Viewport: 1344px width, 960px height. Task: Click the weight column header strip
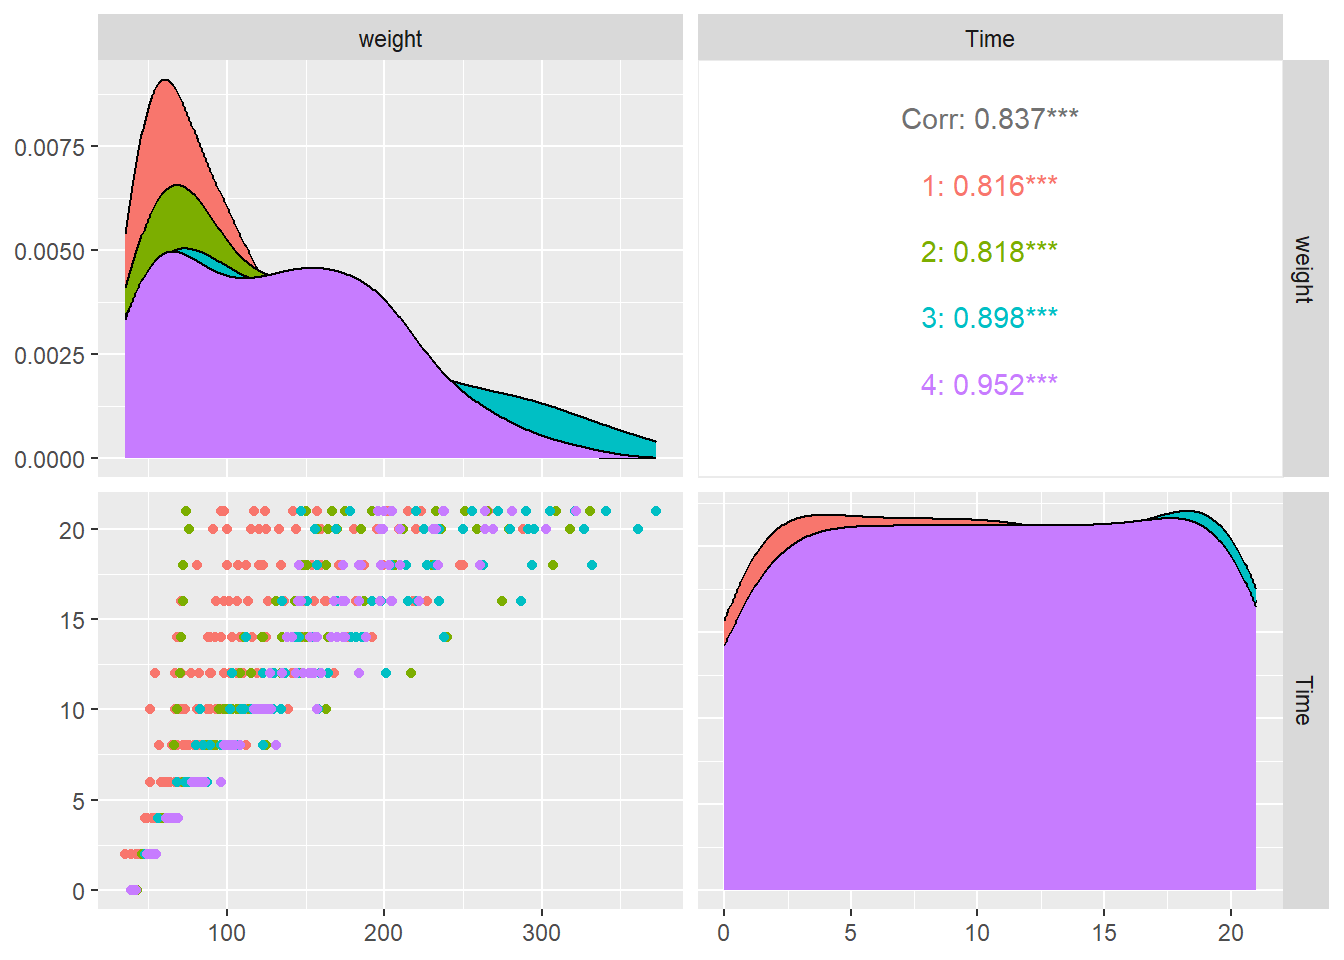coord(390,38)
